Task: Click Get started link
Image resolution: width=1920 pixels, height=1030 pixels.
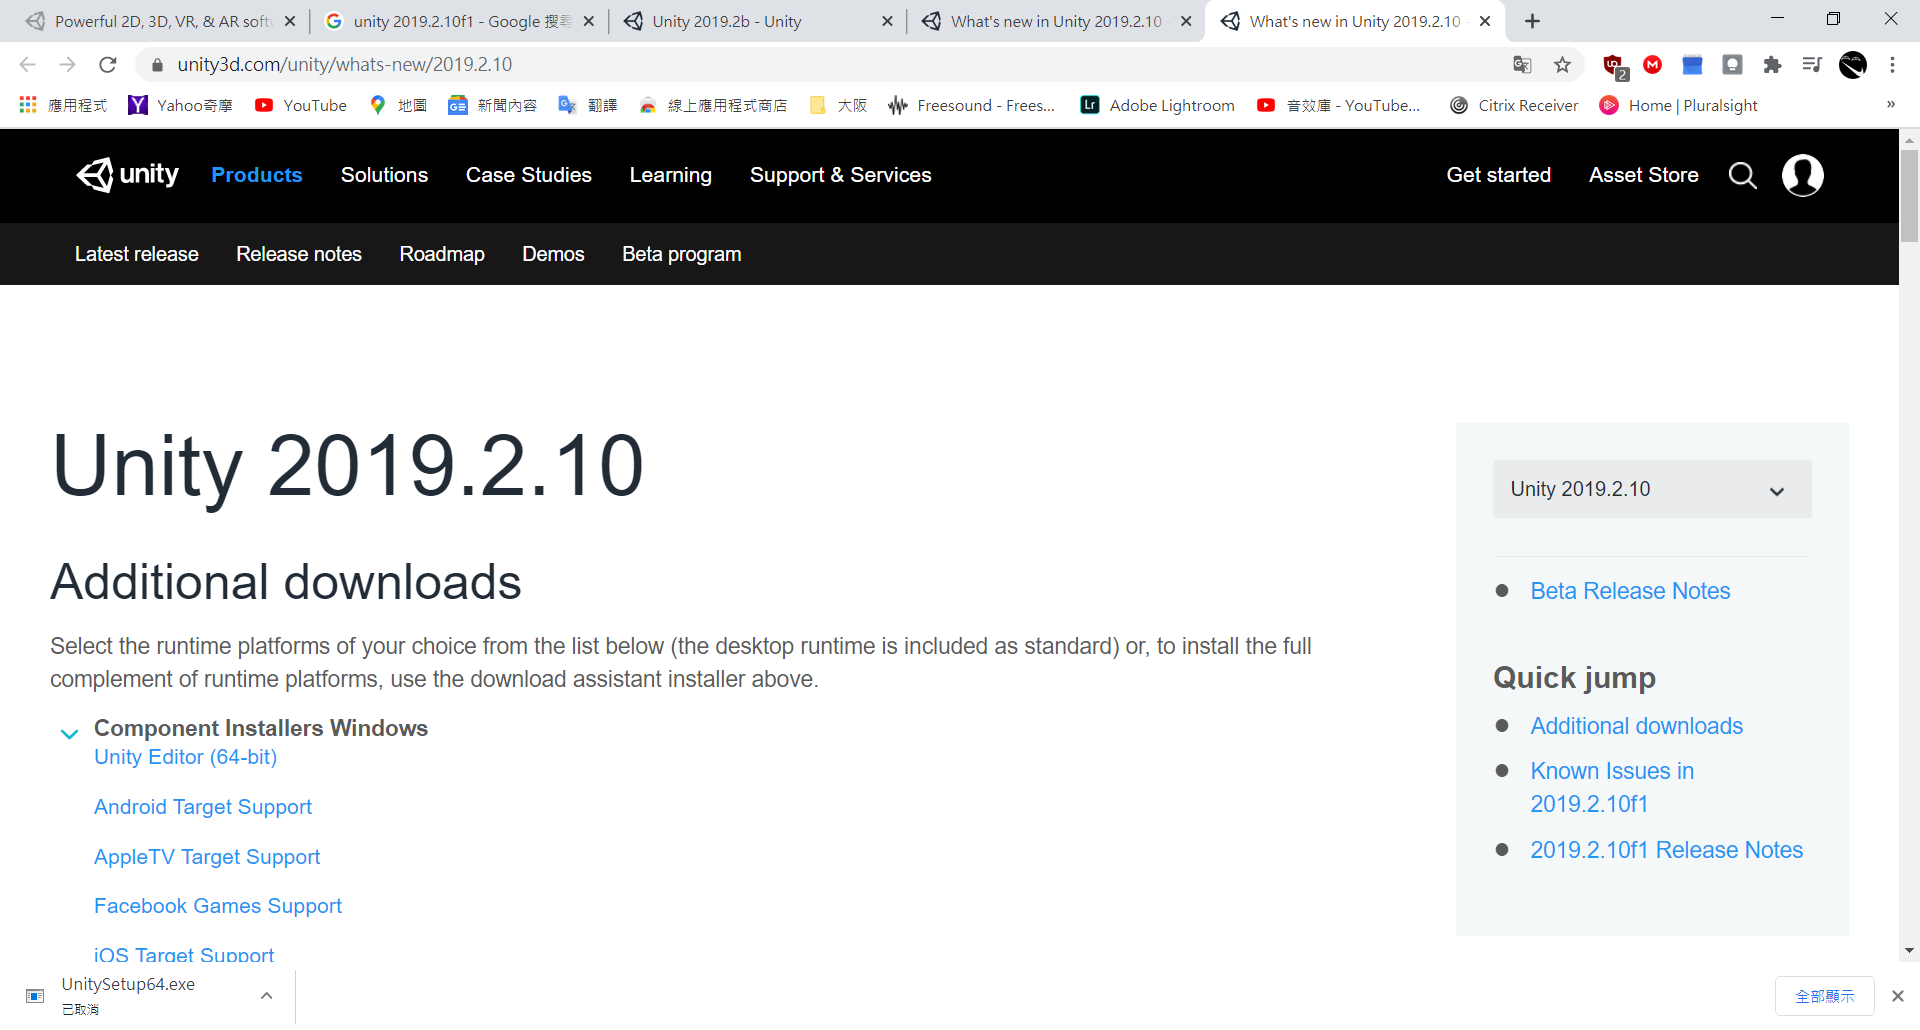Action: [x=1498, y=175]
